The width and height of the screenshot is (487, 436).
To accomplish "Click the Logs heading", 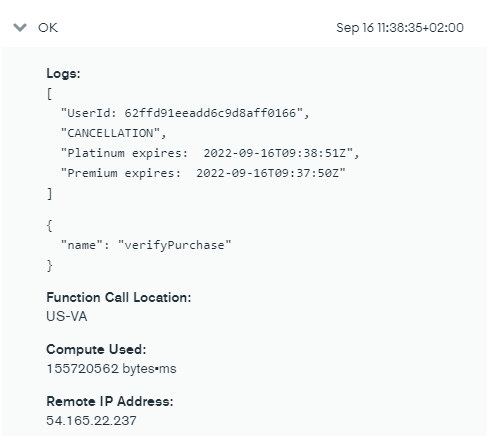I will (x=63, y=73).
